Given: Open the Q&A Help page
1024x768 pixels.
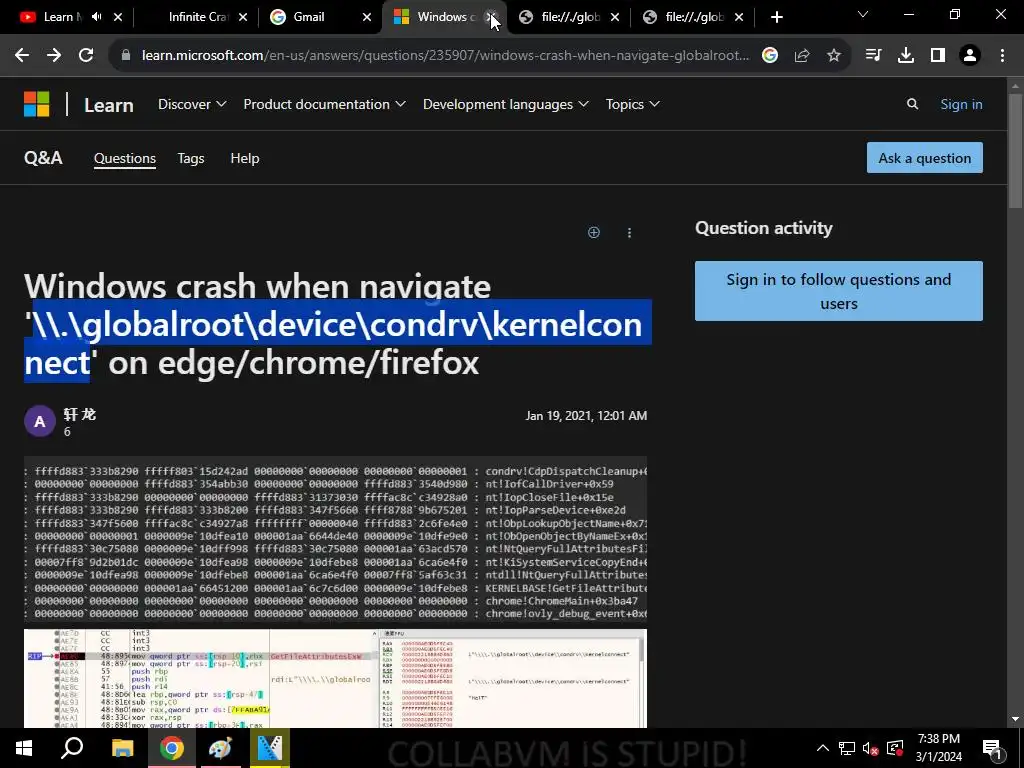Looking at the screenshot, I should pyautogui.click(x=245, y=159).
